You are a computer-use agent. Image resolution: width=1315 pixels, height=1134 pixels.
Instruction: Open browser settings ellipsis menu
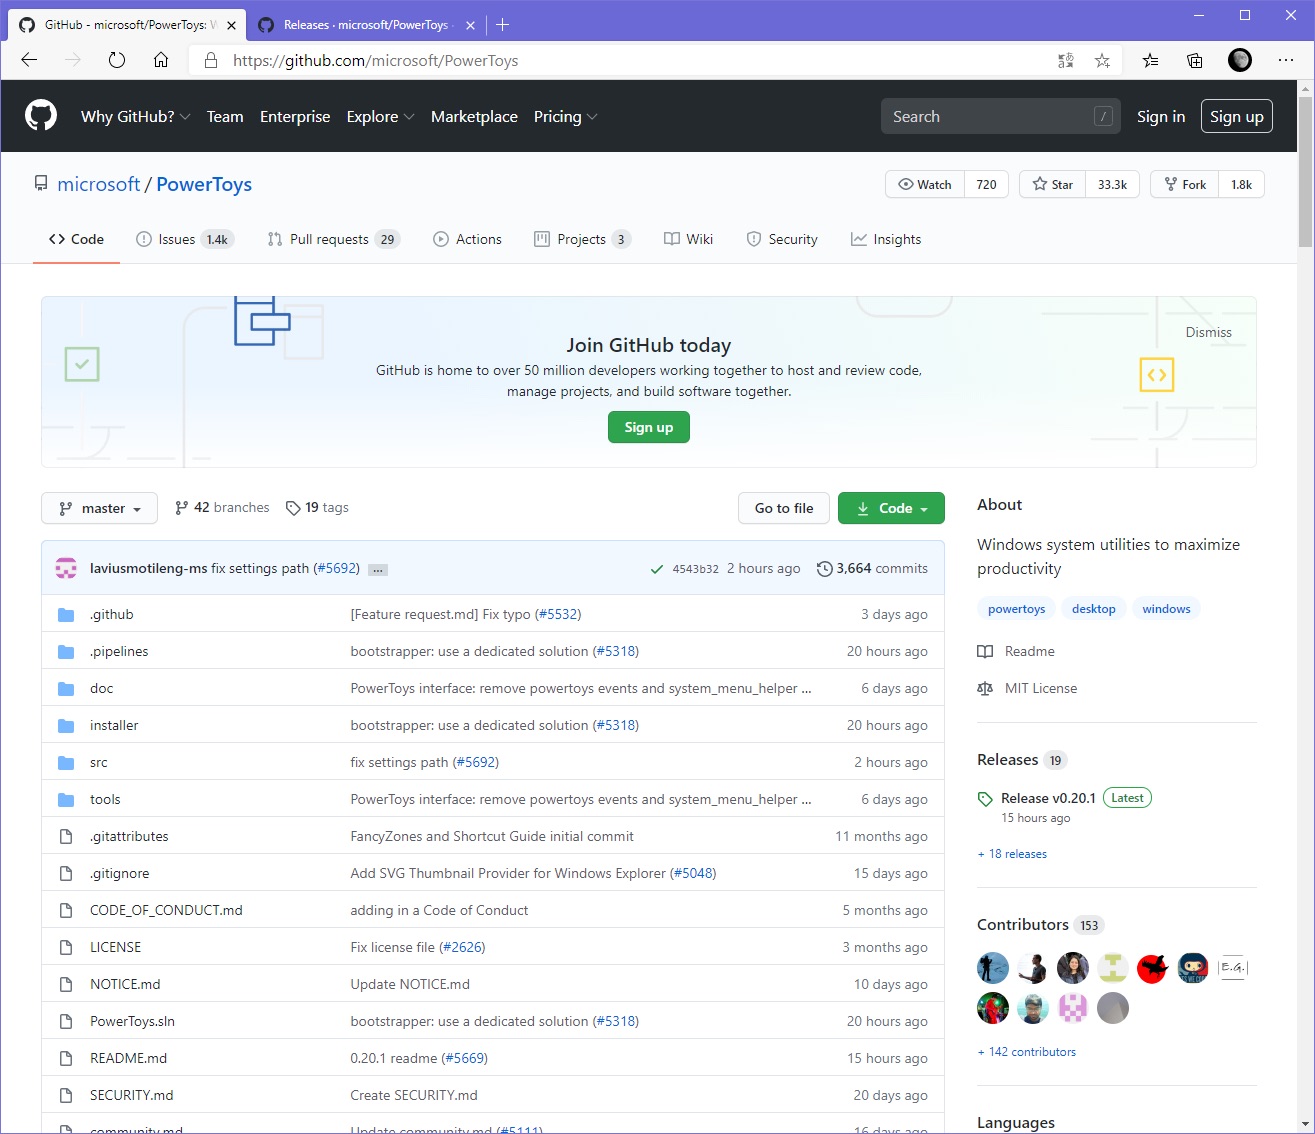point(1286,60)
